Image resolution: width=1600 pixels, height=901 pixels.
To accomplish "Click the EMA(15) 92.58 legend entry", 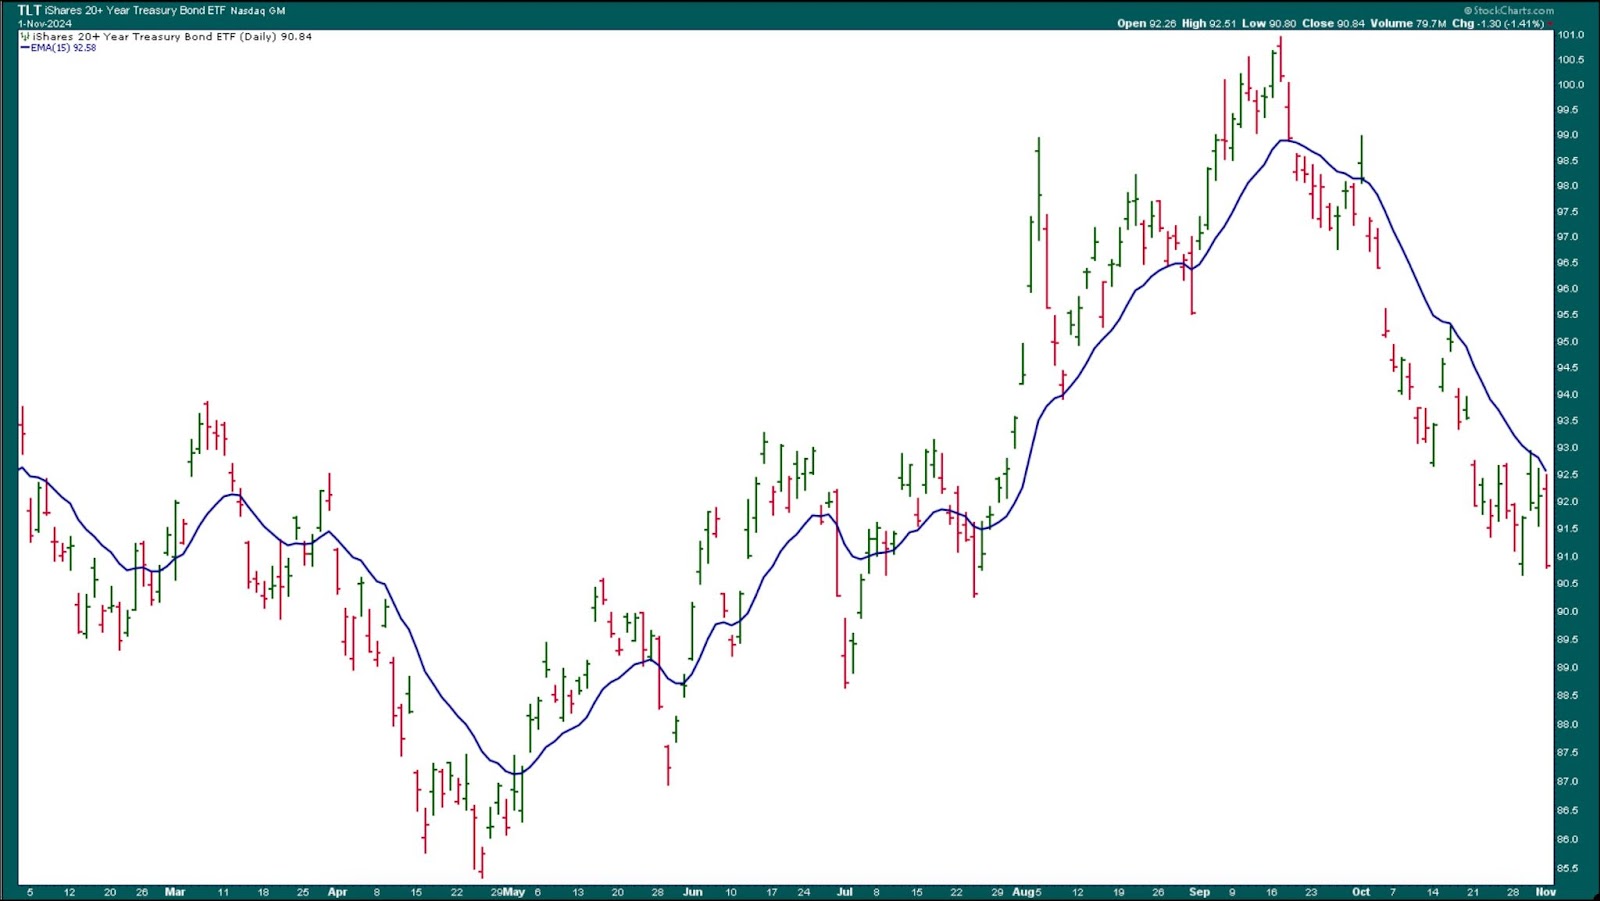I will pyautogui.click(x=59, y=48).
